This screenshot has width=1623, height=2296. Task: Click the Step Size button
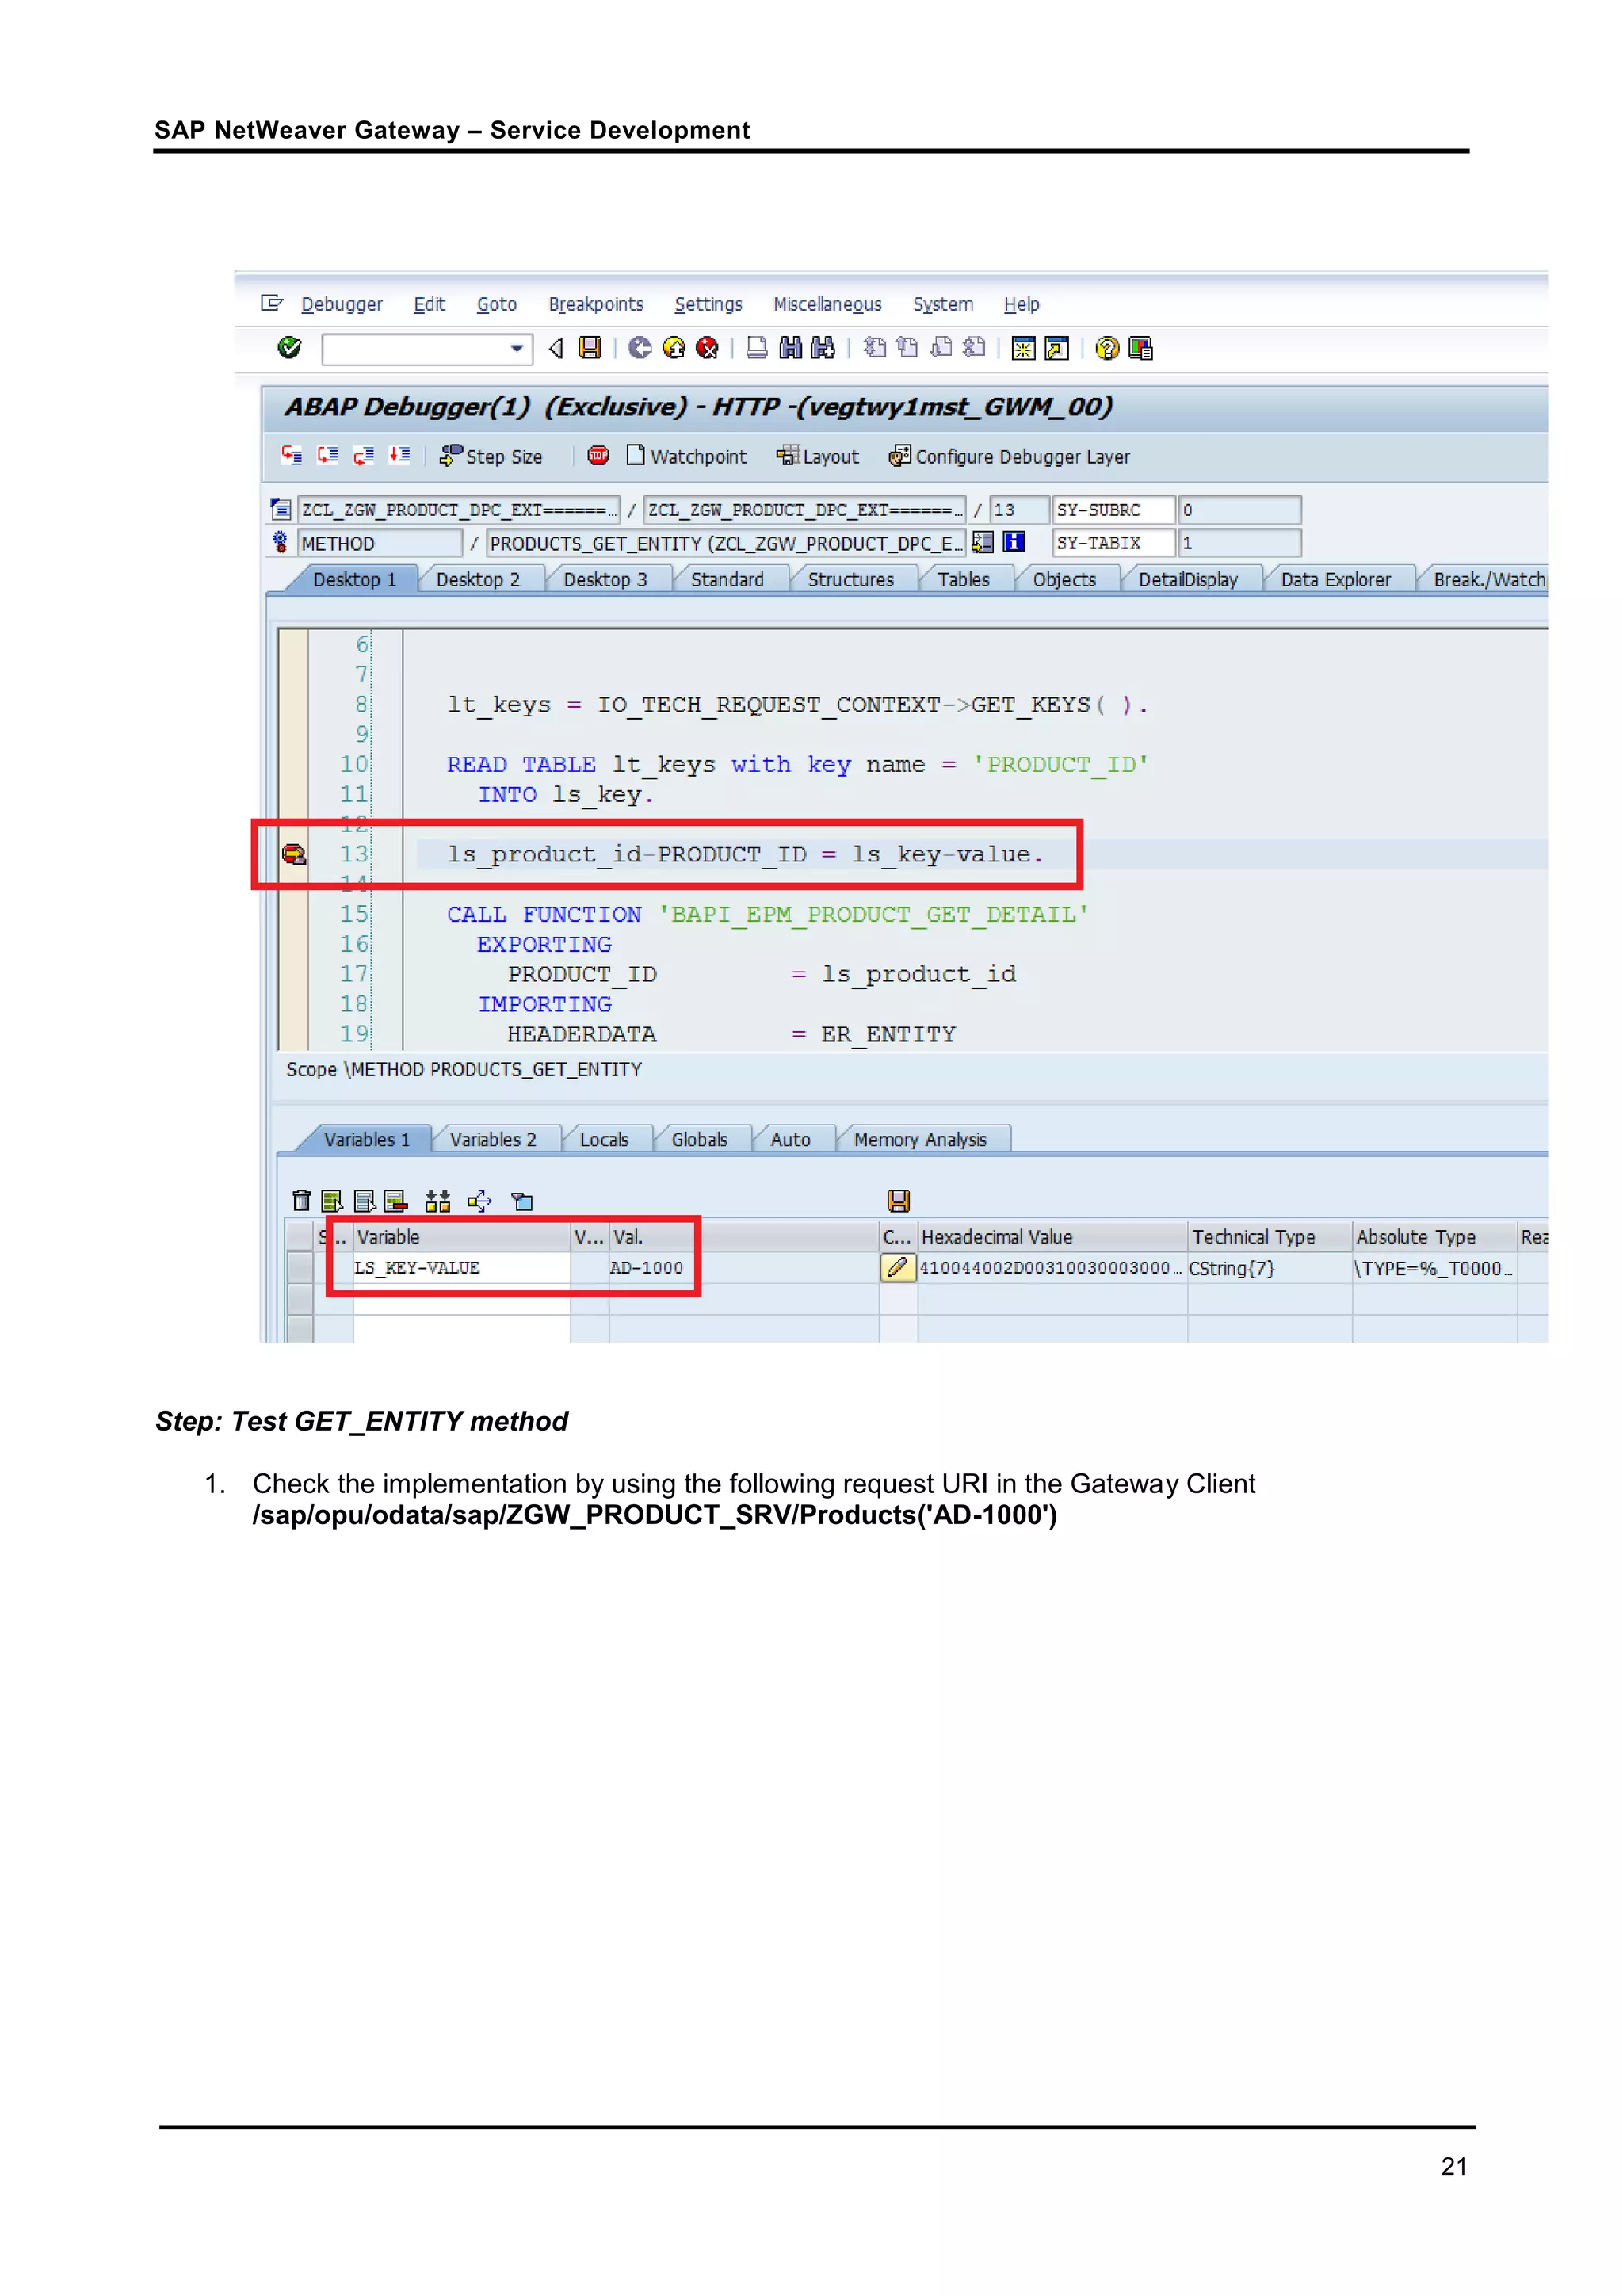coord(491,457)
